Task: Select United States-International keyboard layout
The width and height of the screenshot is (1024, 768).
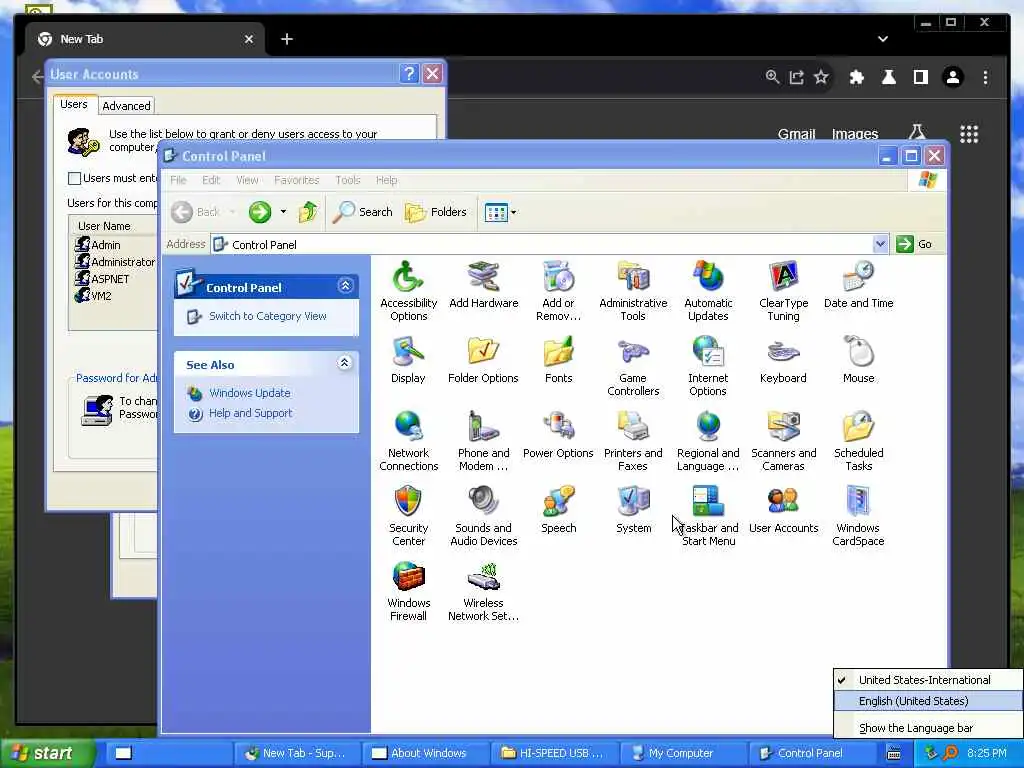Action: (x=928, y=680)
